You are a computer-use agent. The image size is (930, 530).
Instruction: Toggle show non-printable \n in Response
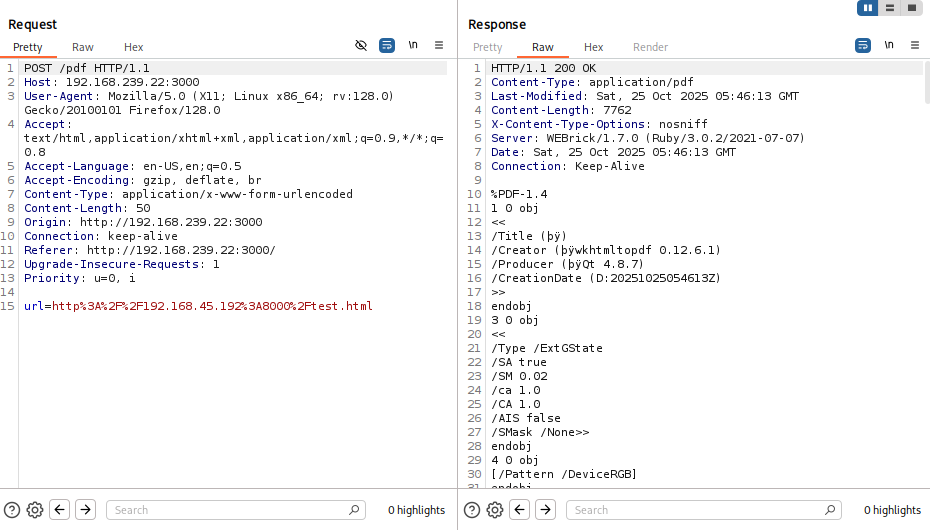click(x=889, y=46)
